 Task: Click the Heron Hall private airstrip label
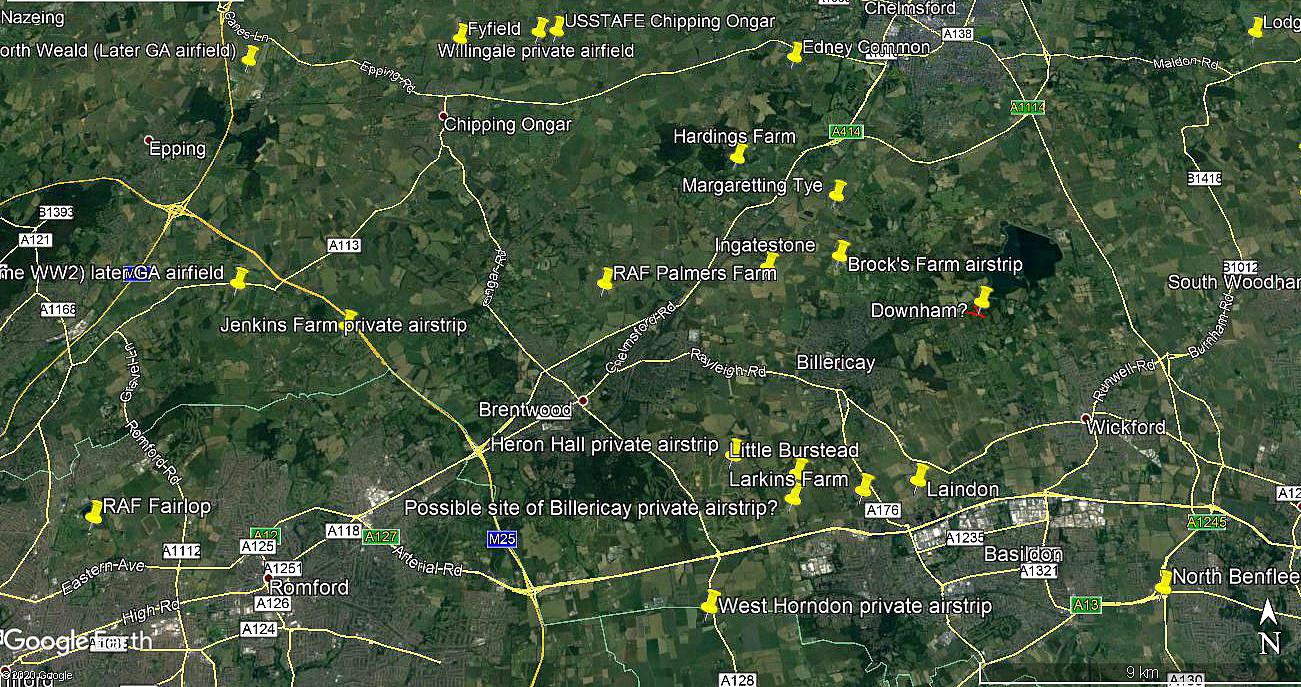(604, 445)
